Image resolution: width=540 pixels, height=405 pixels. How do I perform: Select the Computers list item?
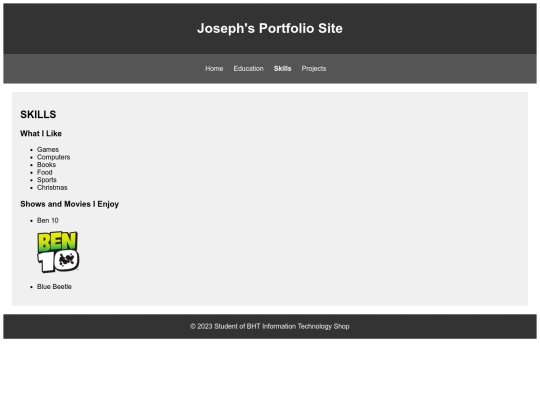click(53, 157)
